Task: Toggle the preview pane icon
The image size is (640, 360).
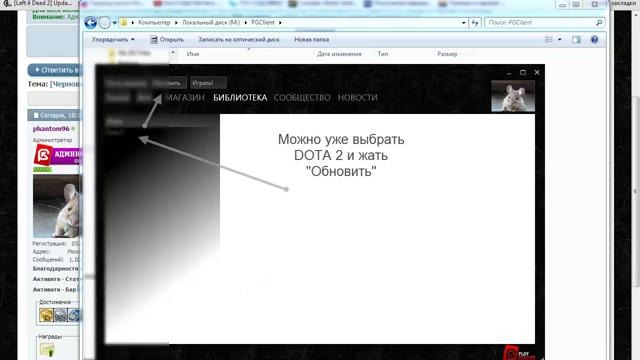Action: pyautogui.click(x=576, y=40)
